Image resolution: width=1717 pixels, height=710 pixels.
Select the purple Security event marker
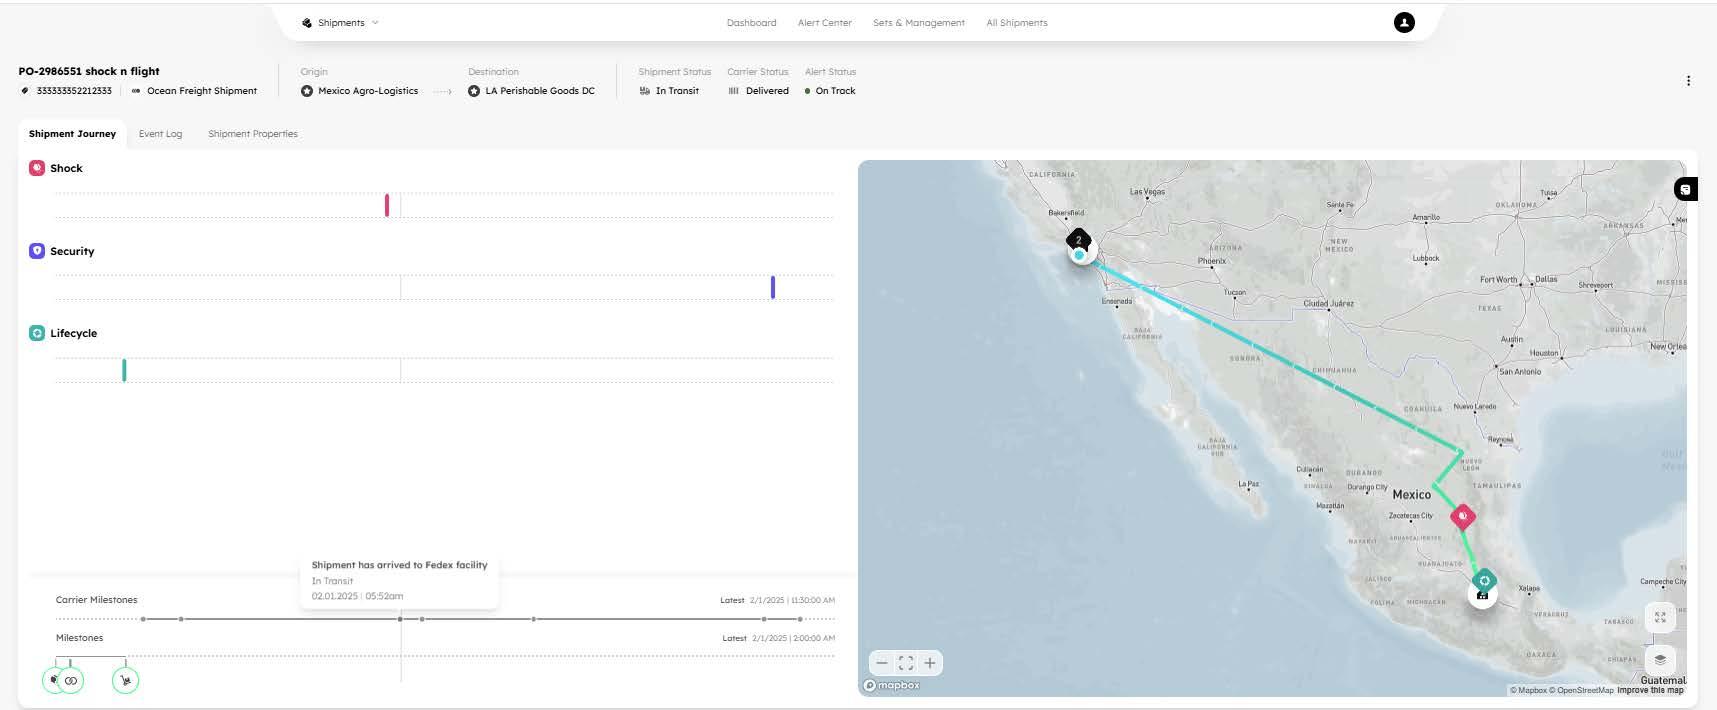point(773,288)
